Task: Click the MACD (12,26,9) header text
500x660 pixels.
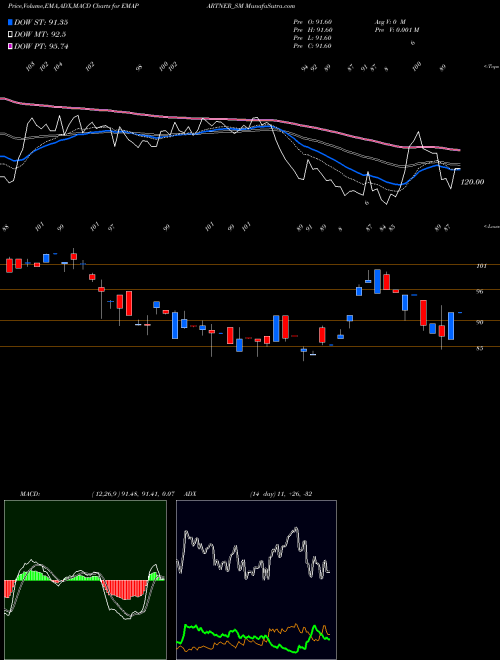Action: pyautogui.click(x=97, y=494)
